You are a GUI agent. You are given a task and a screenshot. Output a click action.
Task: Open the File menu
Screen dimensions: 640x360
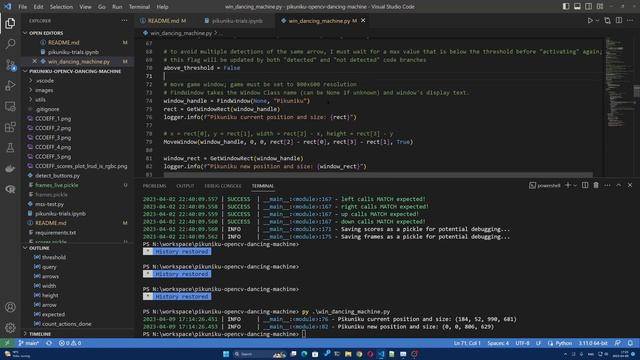tap(22, 7)
